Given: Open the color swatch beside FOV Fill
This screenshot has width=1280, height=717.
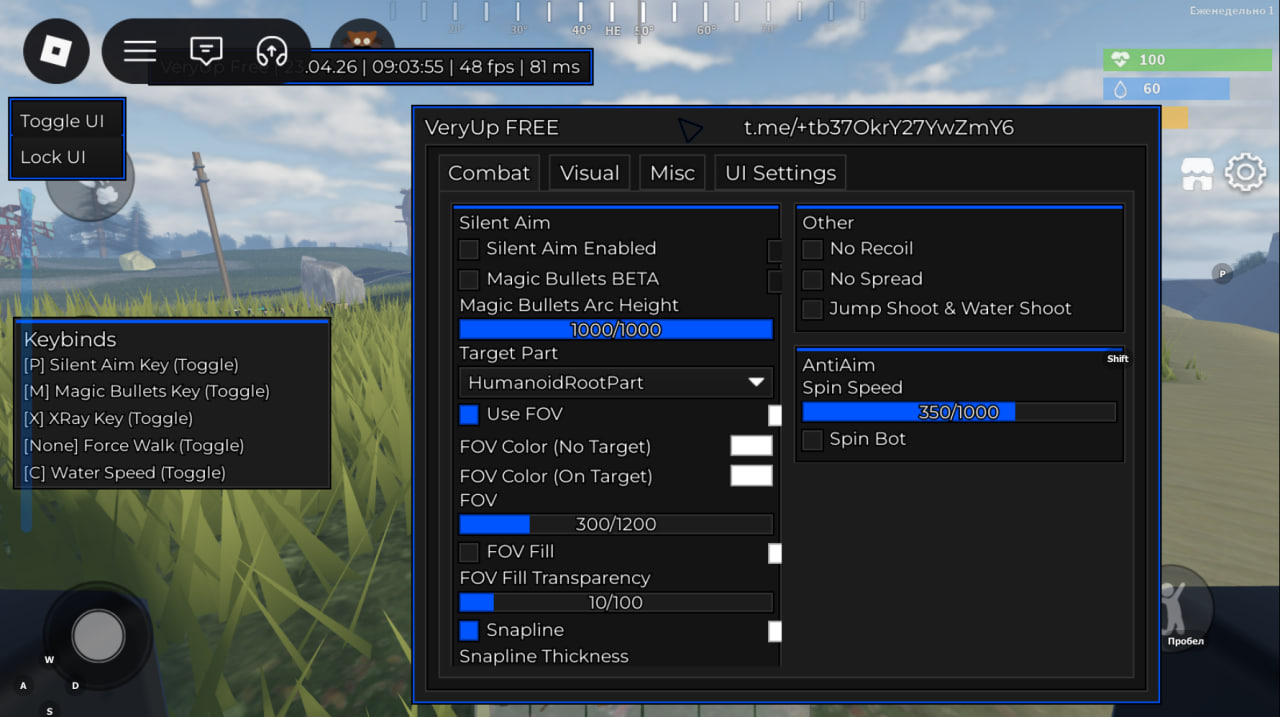Looking at the screenshot, I should pos(774,553).
